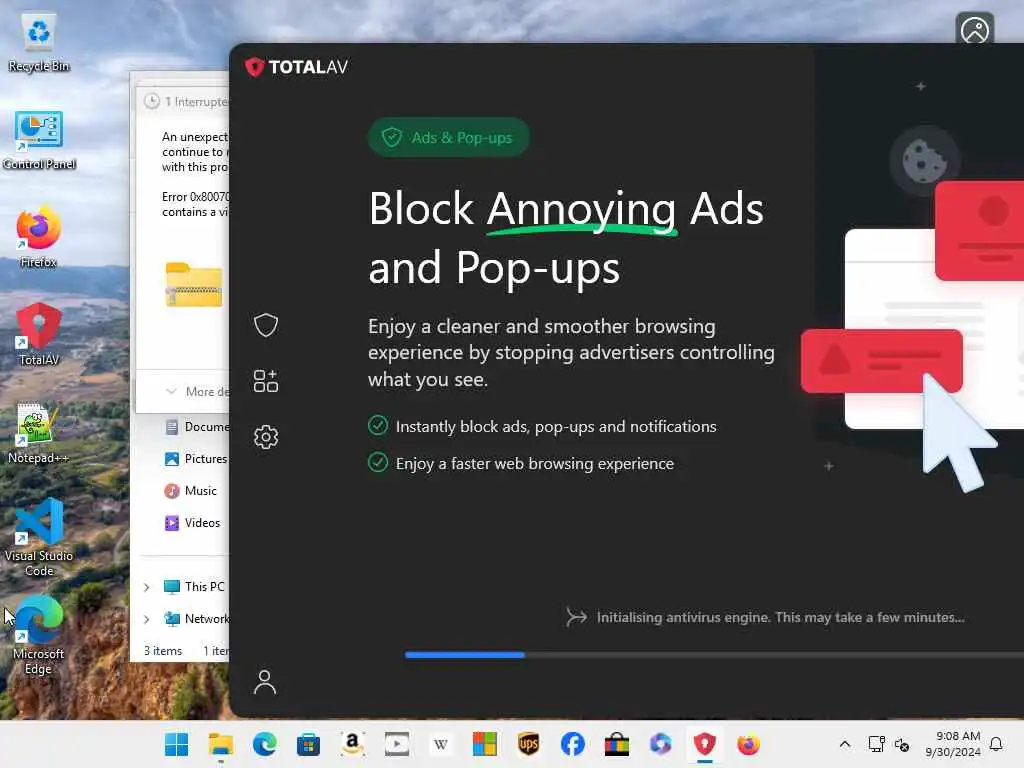Viewport: 1024px width, 768px height.
Task: Open Microsoft Edge from taskbar
Action: click(264, 744)
